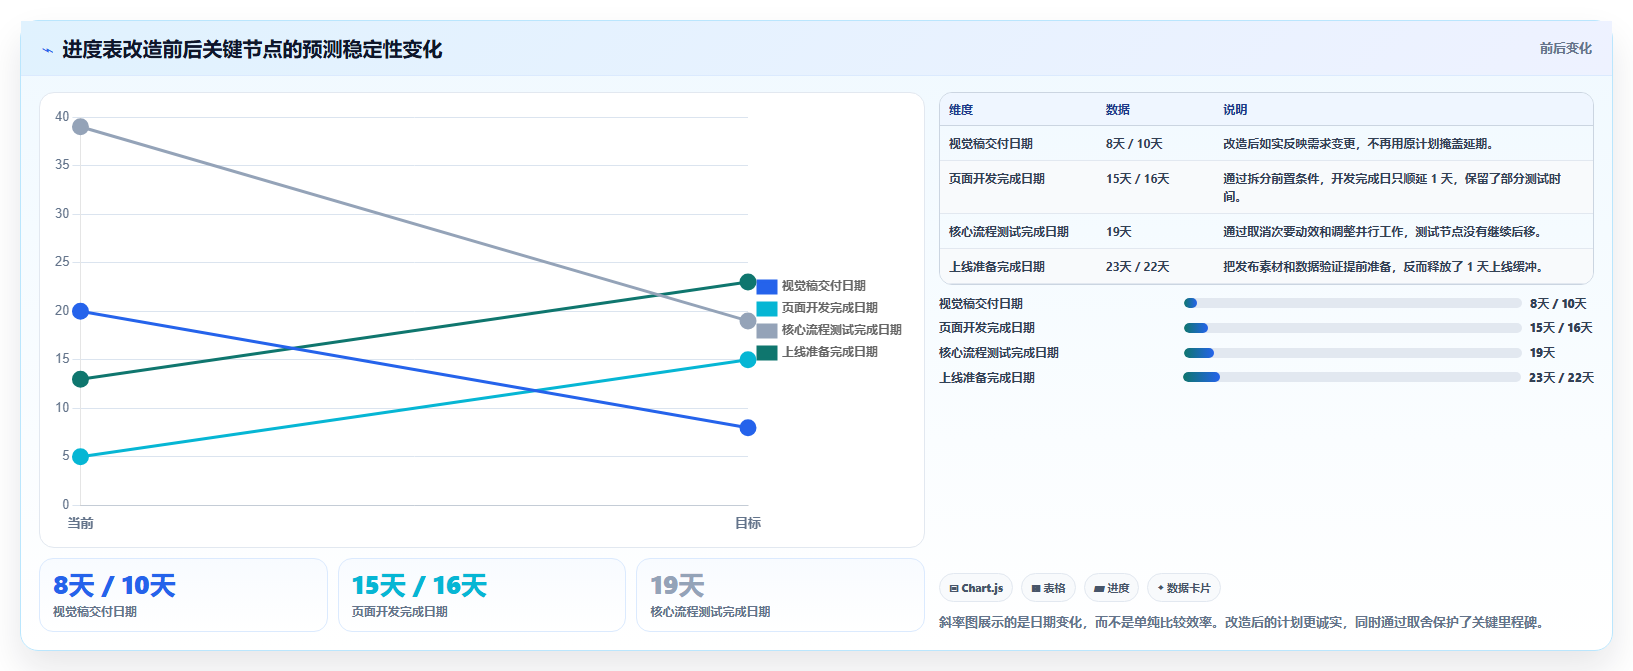Click the explanation starting 通过拆分前置条件
This screenshot has width=1633, height=671.
[x=1392, y=188]
